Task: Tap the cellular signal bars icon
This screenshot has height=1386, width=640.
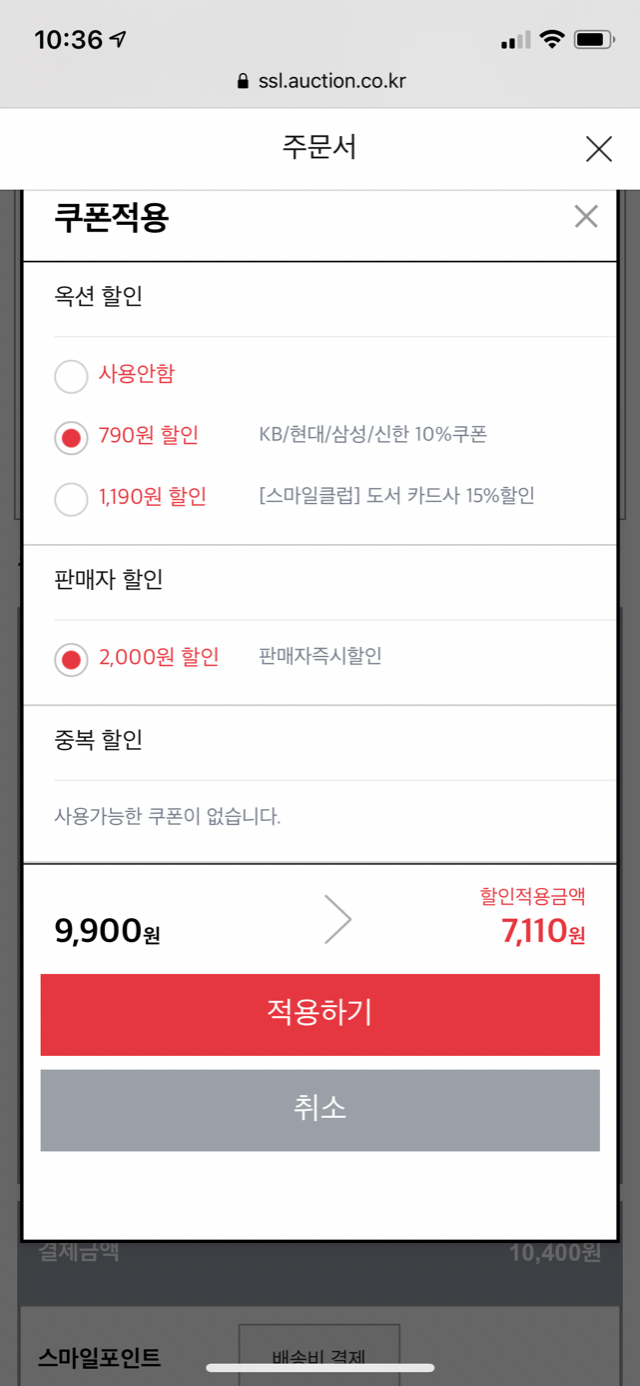Action: (x=515, y=41)
